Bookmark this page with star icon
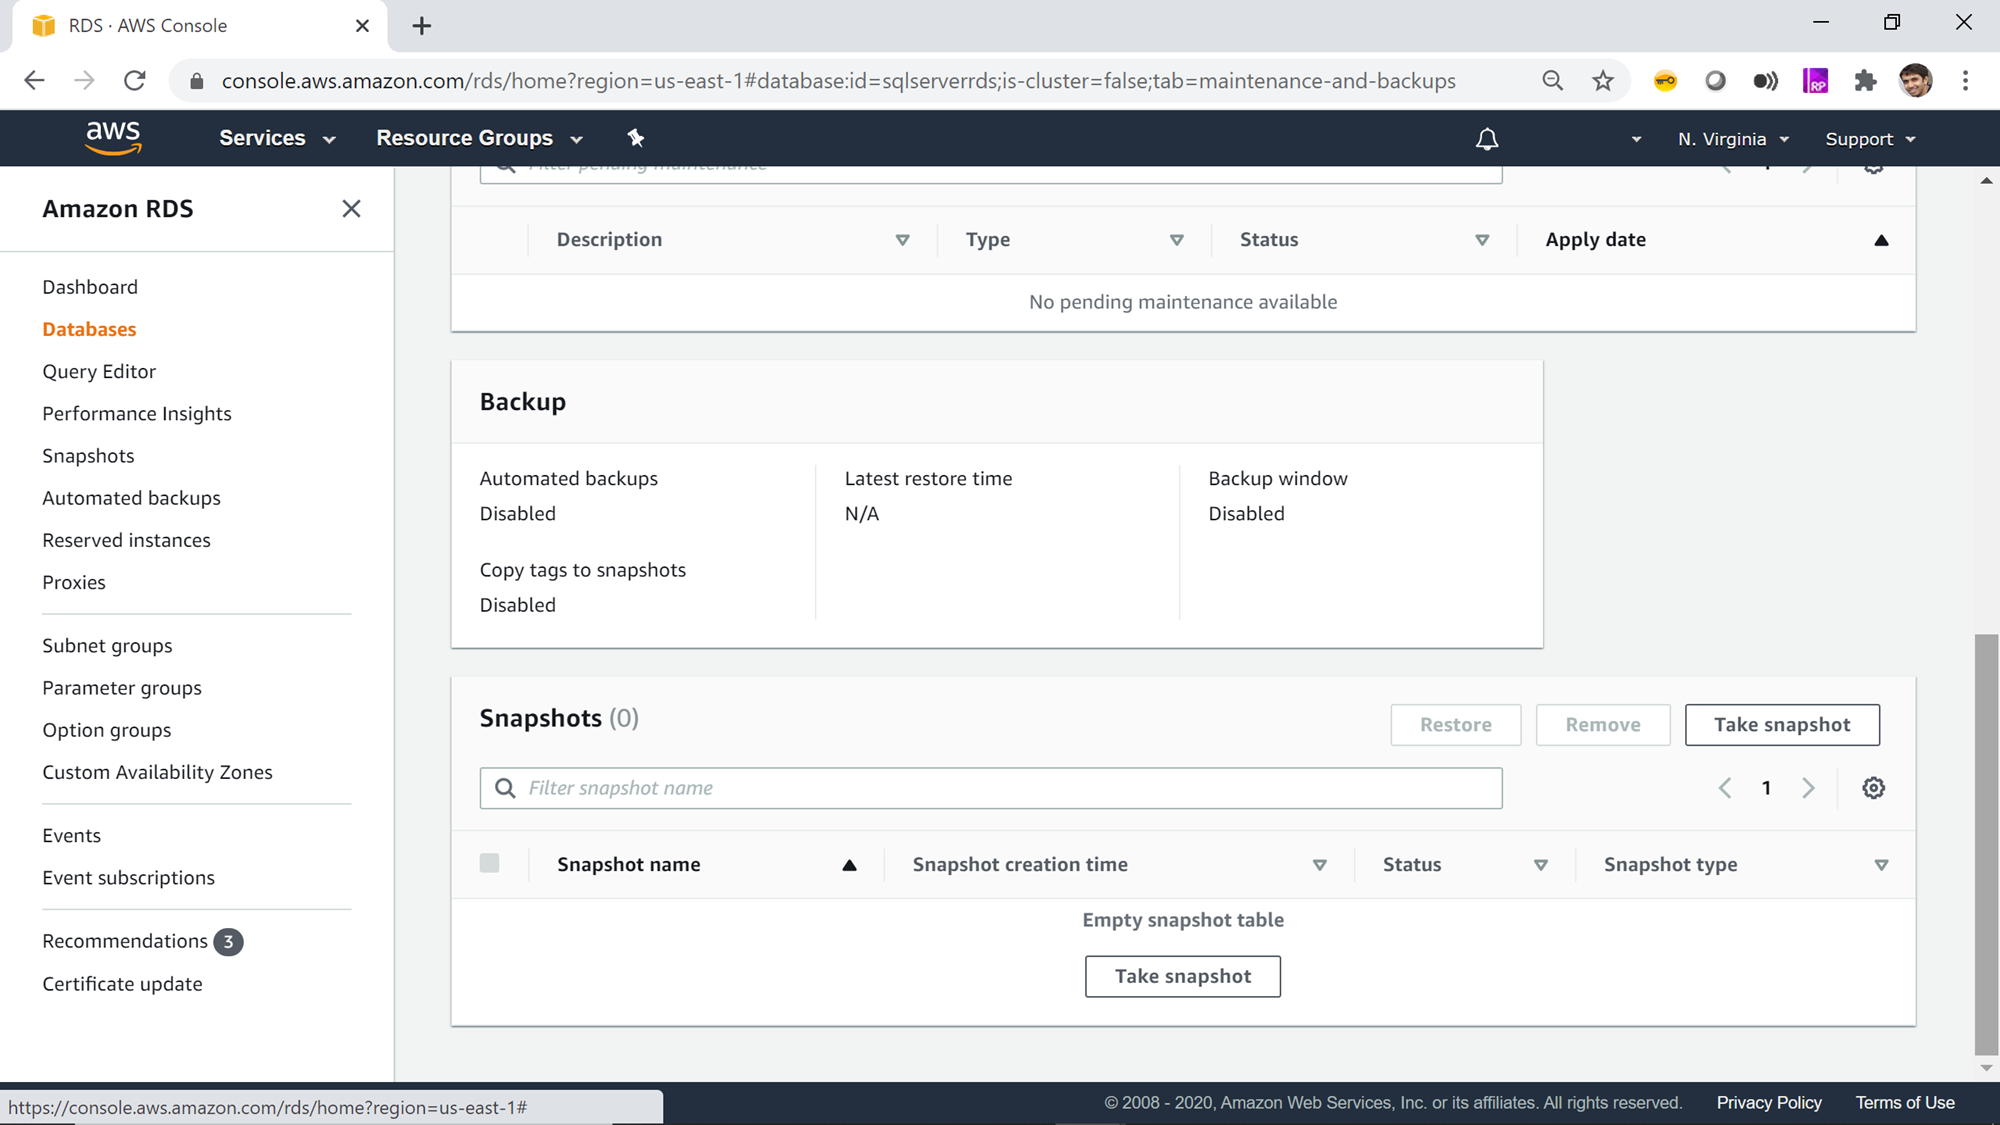 1603,81
